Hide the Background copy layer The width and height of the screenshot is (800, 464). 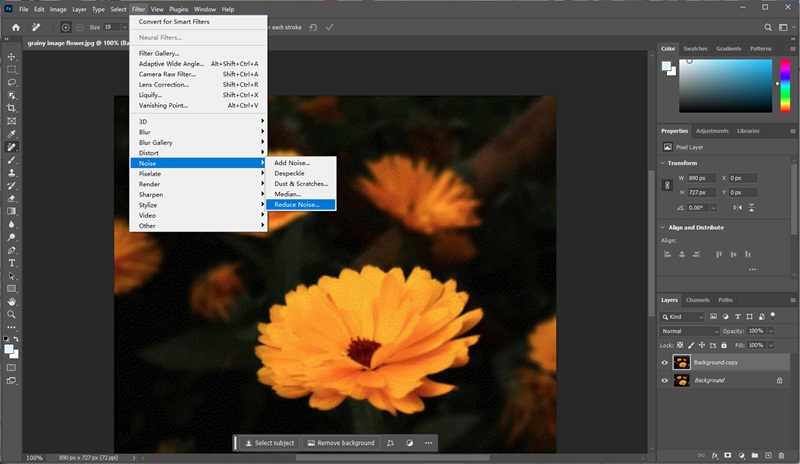[665, 363]
